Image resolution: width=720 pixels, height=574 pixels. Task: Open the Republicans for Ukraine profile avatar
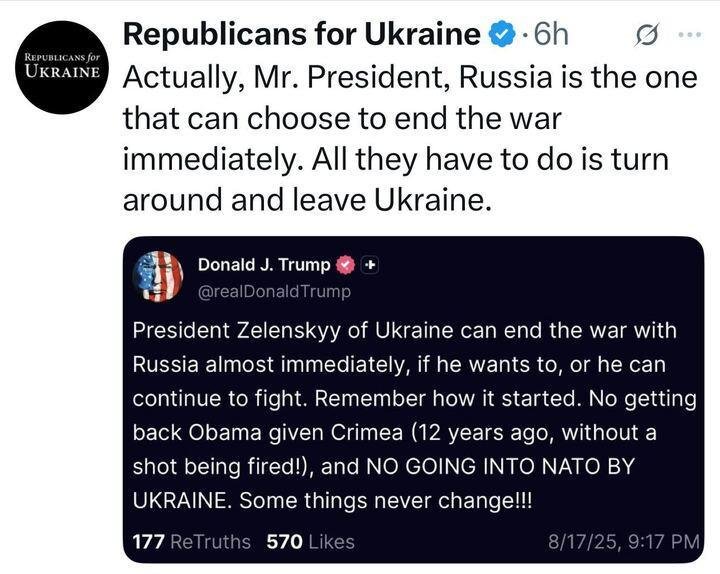click(62, 67)
